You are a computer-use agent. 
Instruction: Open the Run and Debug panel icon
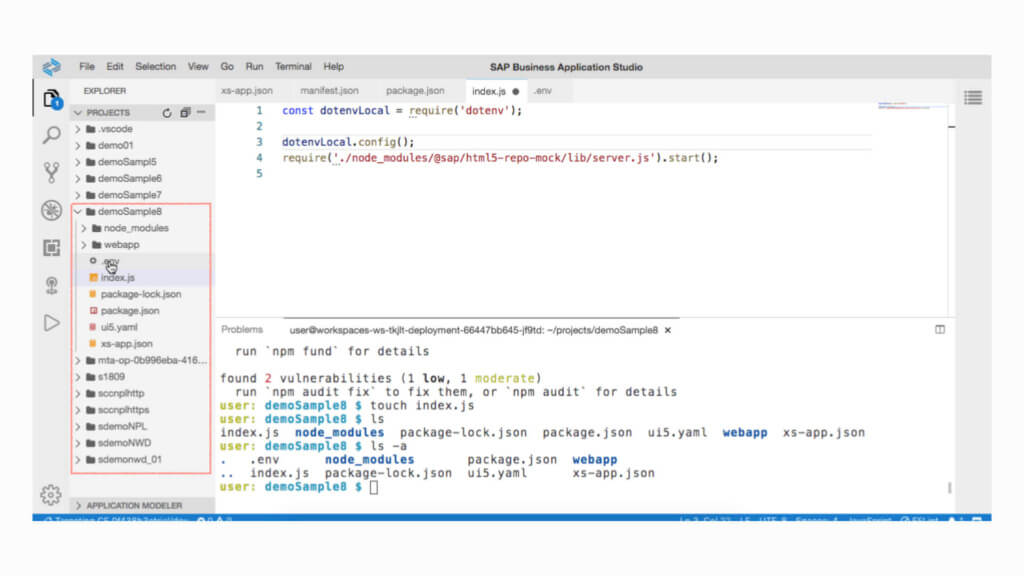(x=51, y=210)
